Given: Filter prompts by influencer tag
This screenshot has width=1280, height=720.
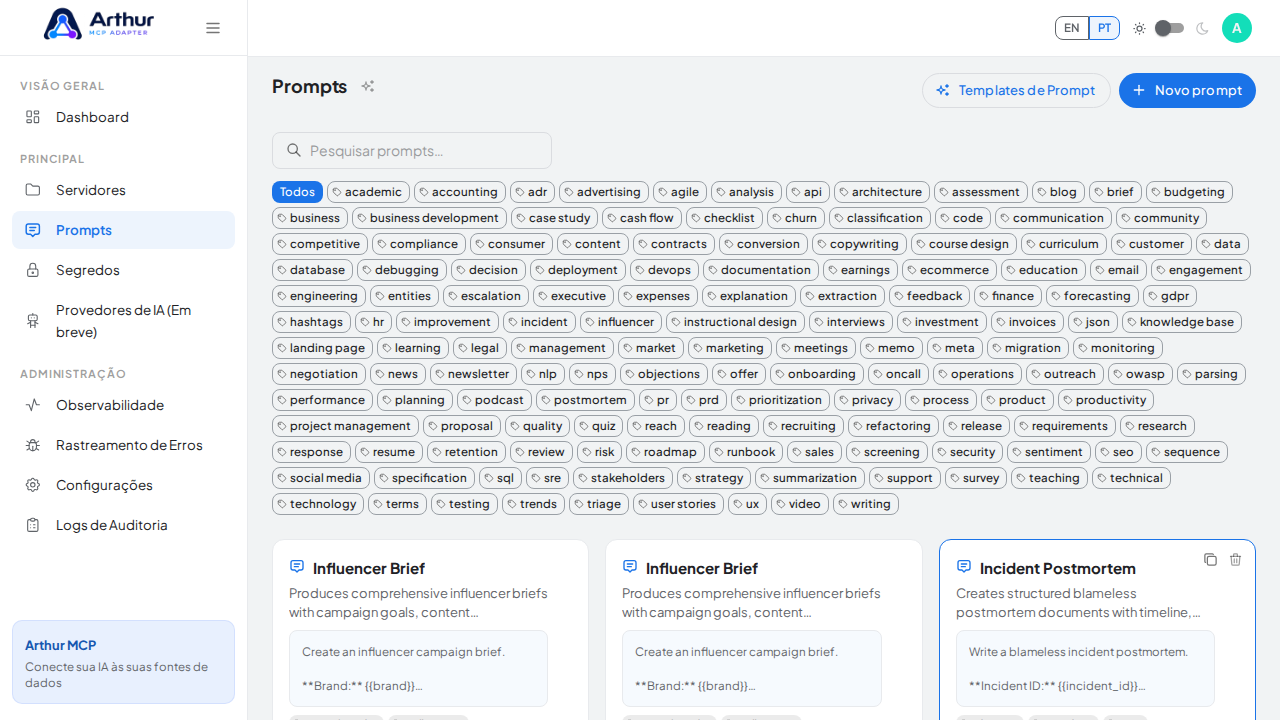Looking at the screenshot, I should pos(621,322).
